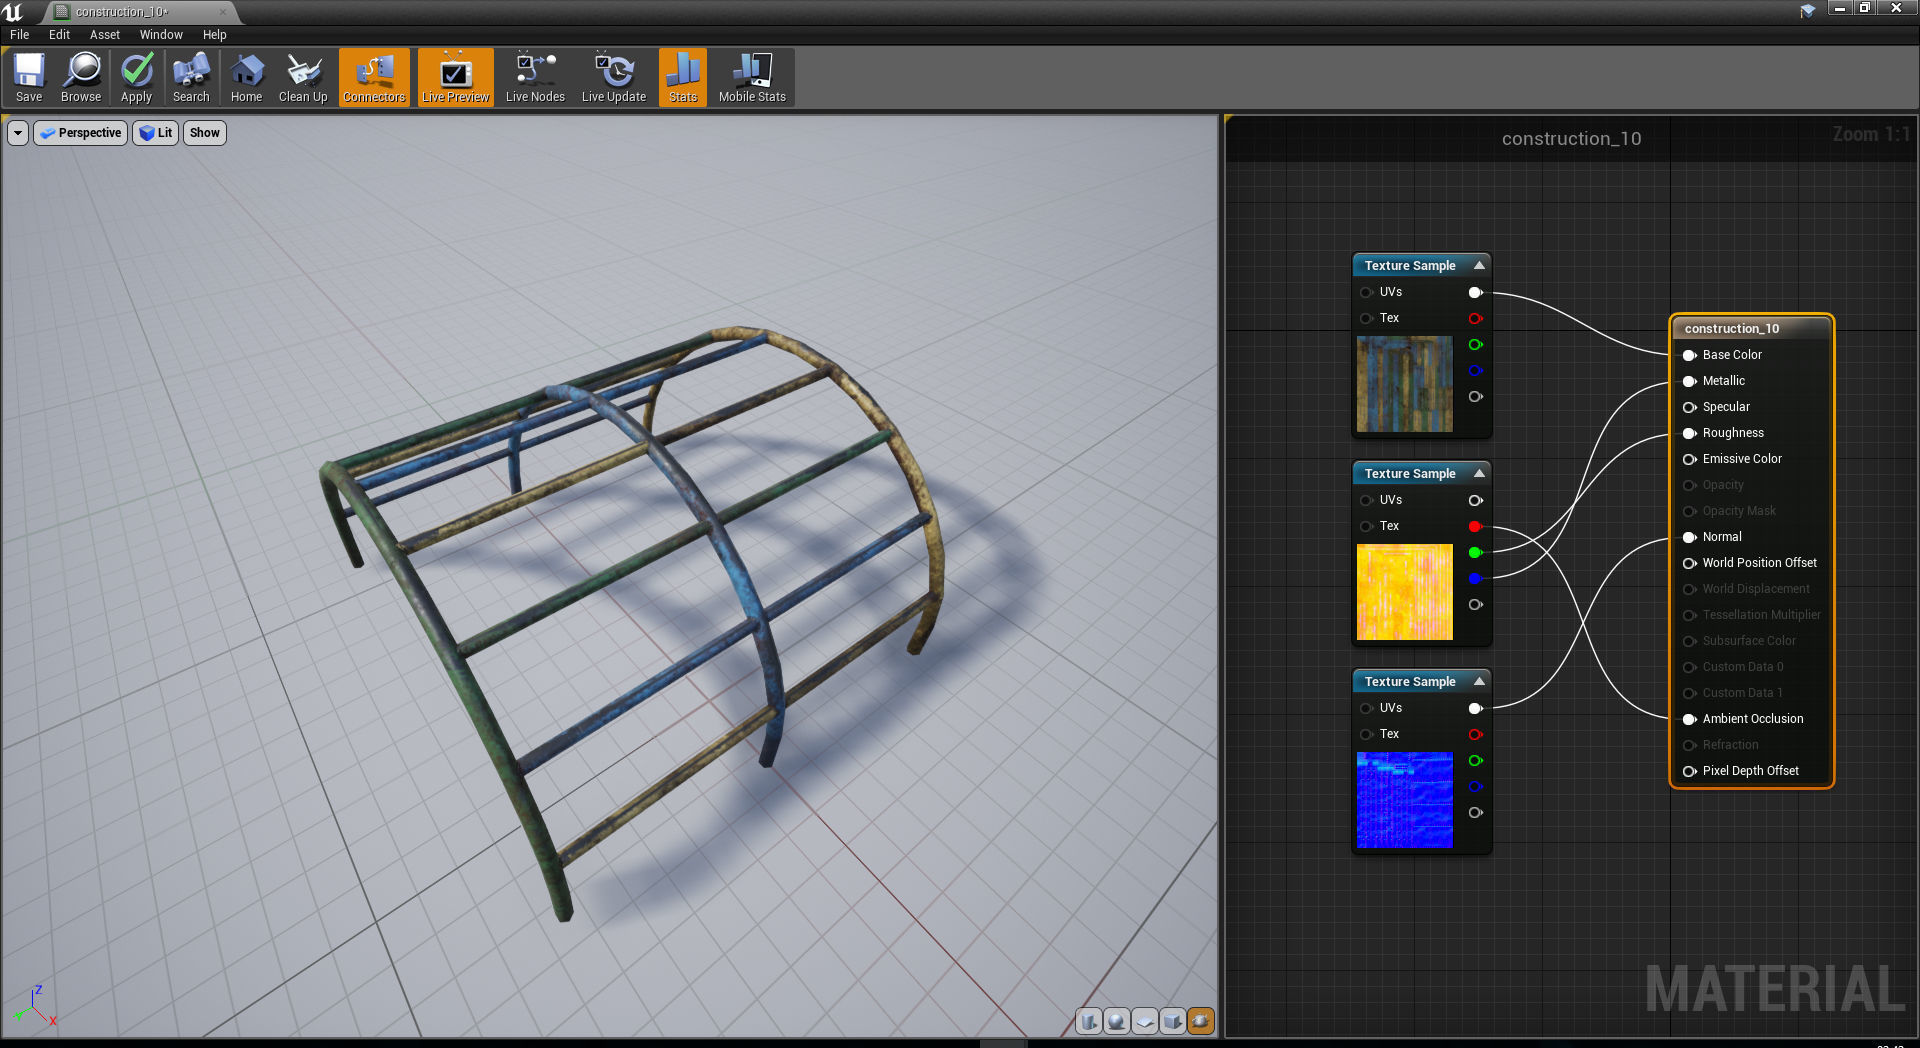Click the Metallic input pin

[x=1690, y=381]
